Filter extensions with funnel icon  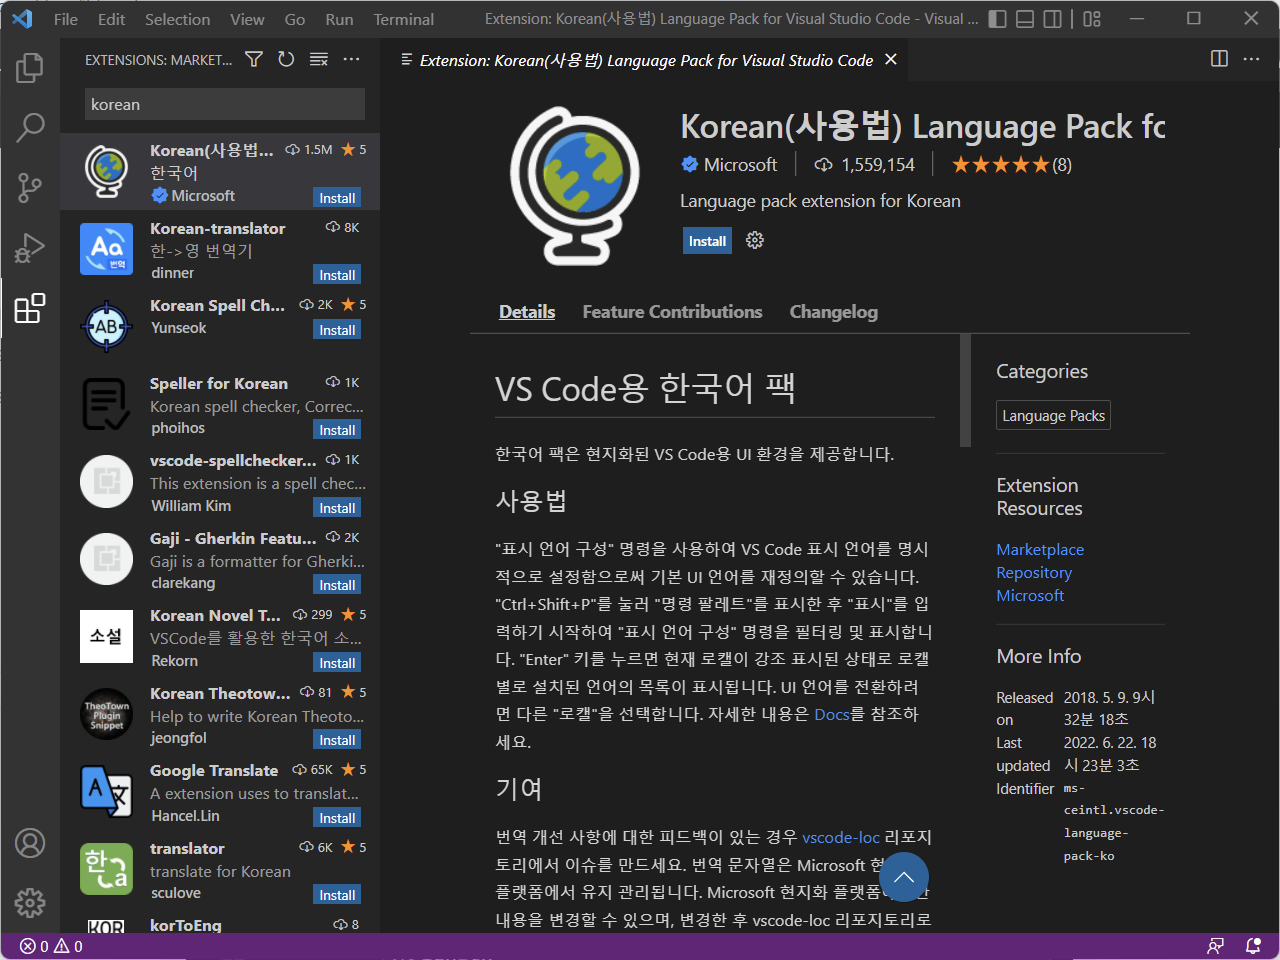point(254,60)
